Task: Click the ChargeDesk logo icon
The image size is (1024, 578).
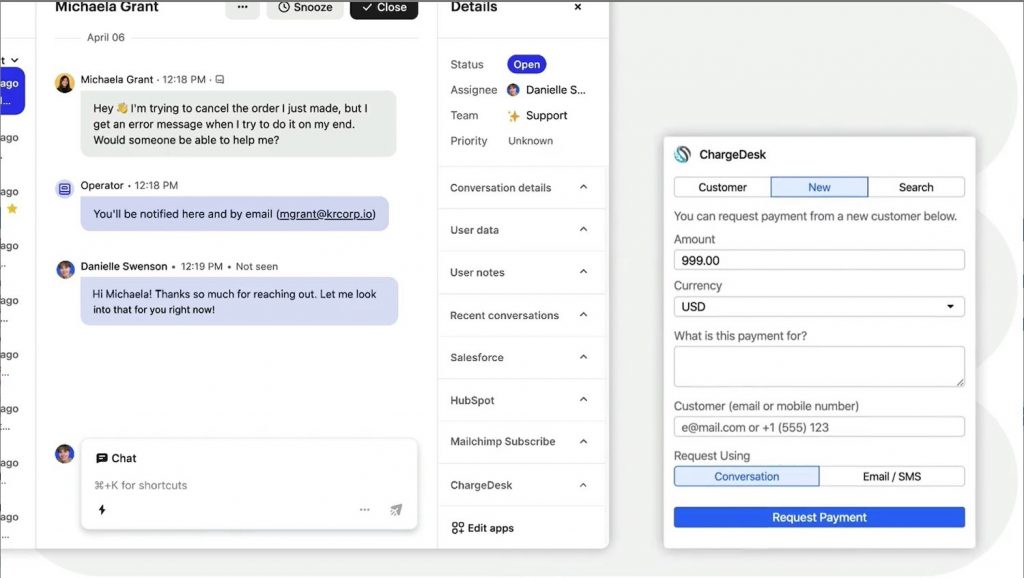Action: coord(682,154)
